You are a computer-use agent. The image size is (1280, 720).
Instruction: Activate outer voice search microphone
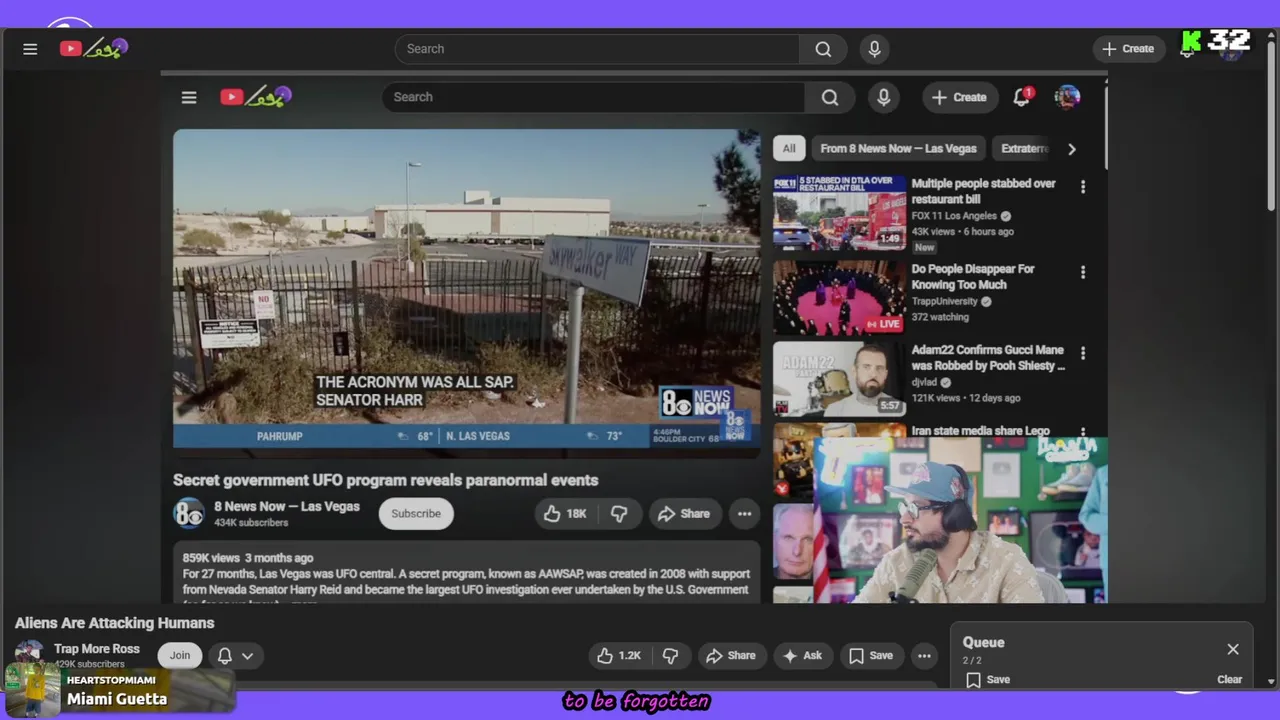click(874, 49)
